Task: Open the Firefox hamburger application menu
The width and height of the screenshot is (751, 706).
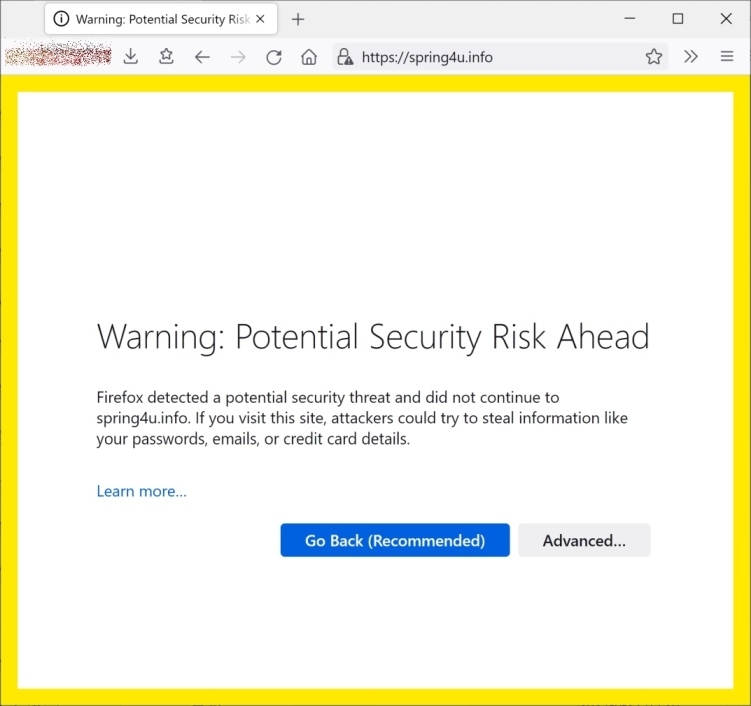Action: click(727, 57)
